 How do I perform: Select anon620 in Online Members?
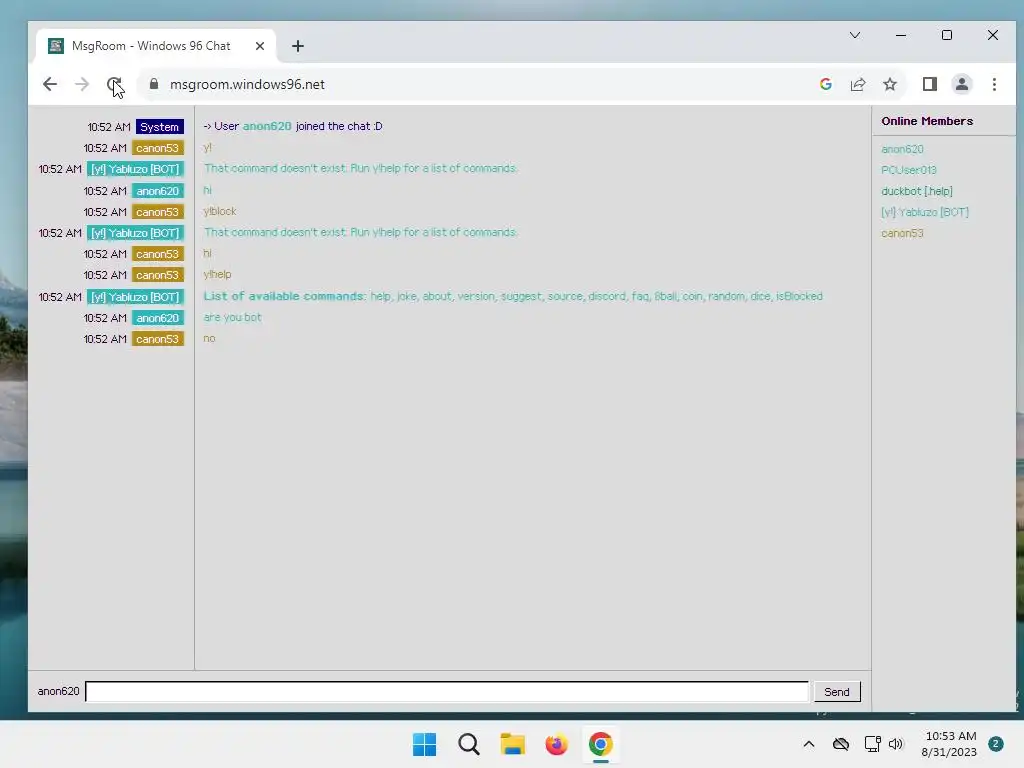(x=902, y=149)
